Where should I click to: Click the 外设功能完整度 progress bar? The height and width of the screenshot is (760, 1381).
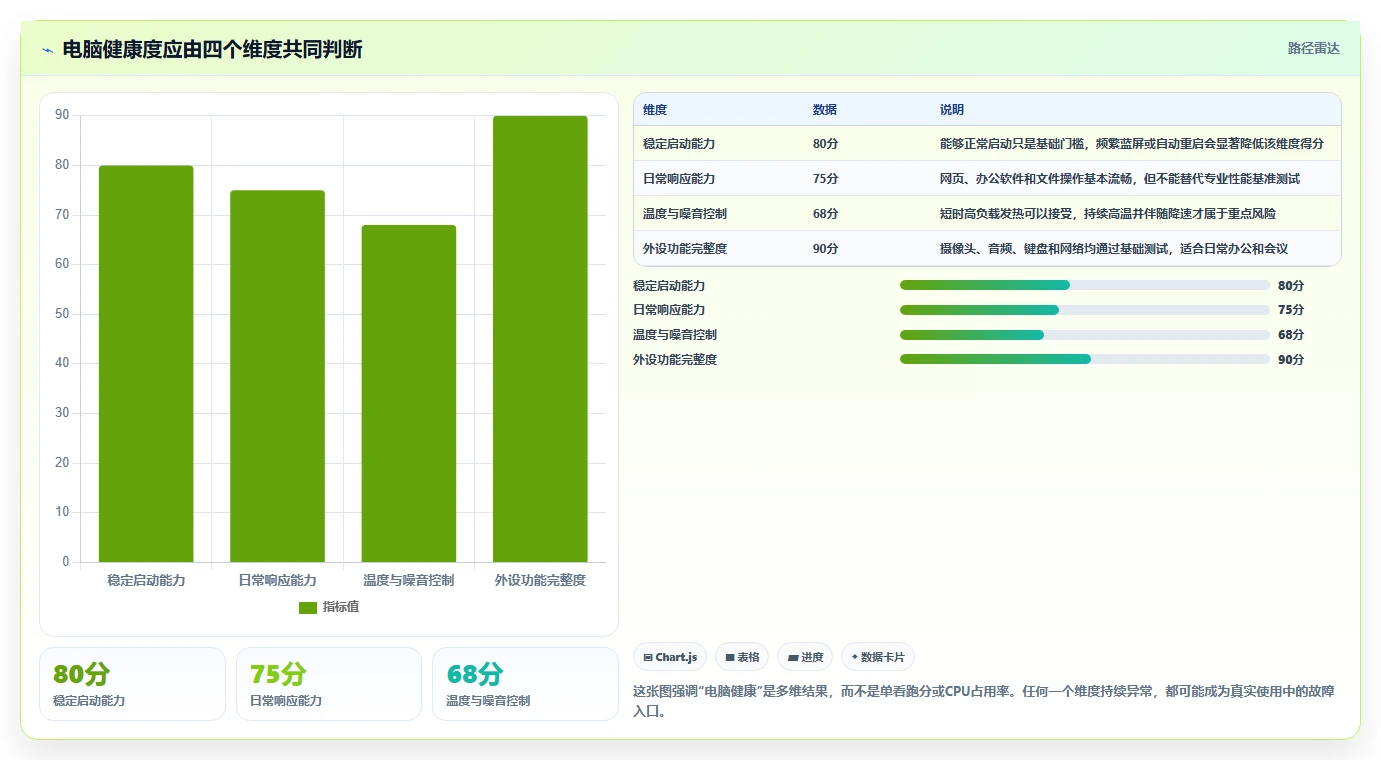(x=1085, y=359)
